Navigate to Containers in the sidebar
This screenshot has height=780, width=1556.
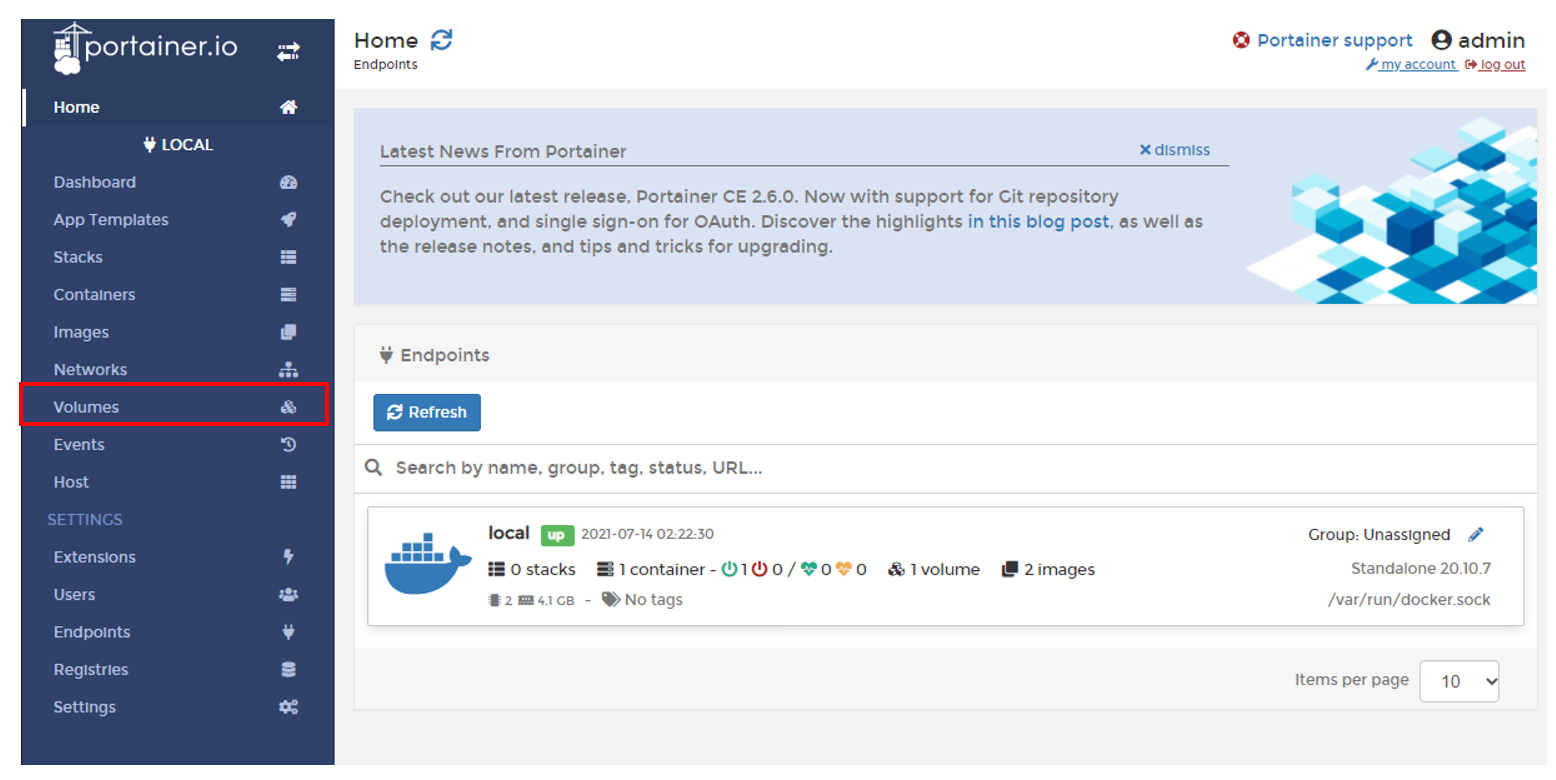[178, 295]
